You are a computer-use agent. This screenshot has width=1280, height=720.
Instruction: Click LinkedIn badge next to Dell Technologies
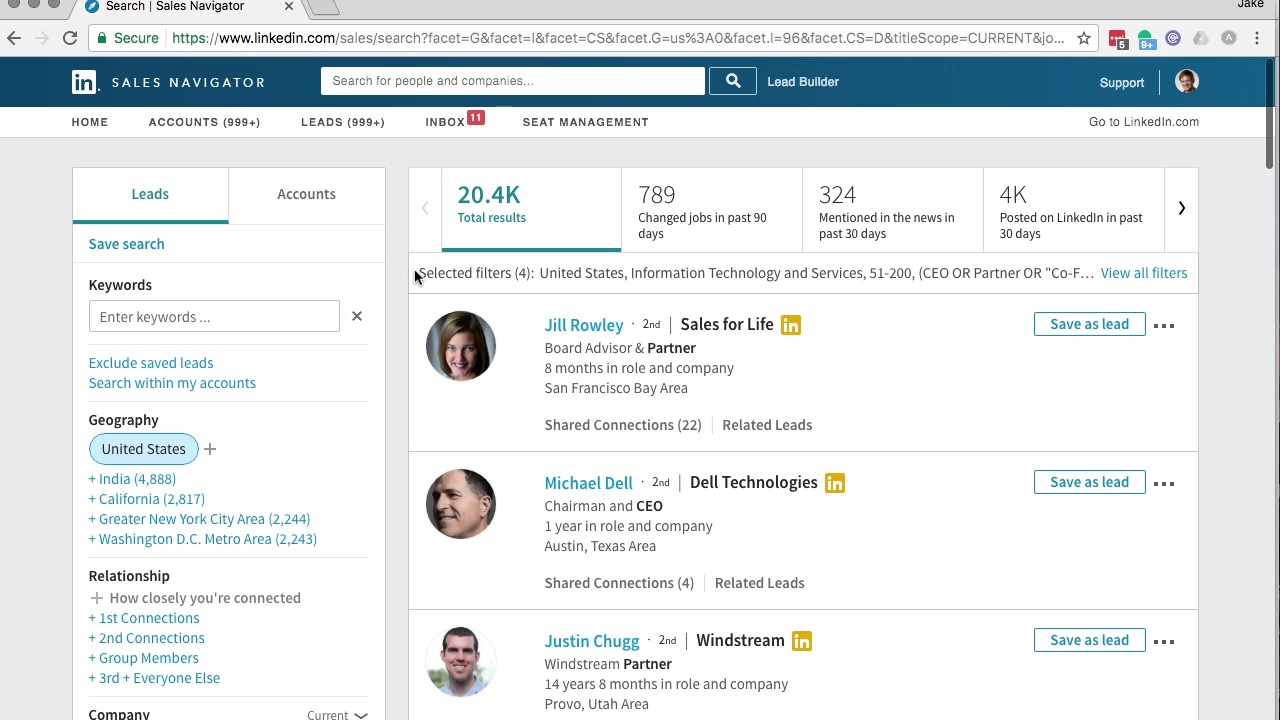tap(835, 483)
